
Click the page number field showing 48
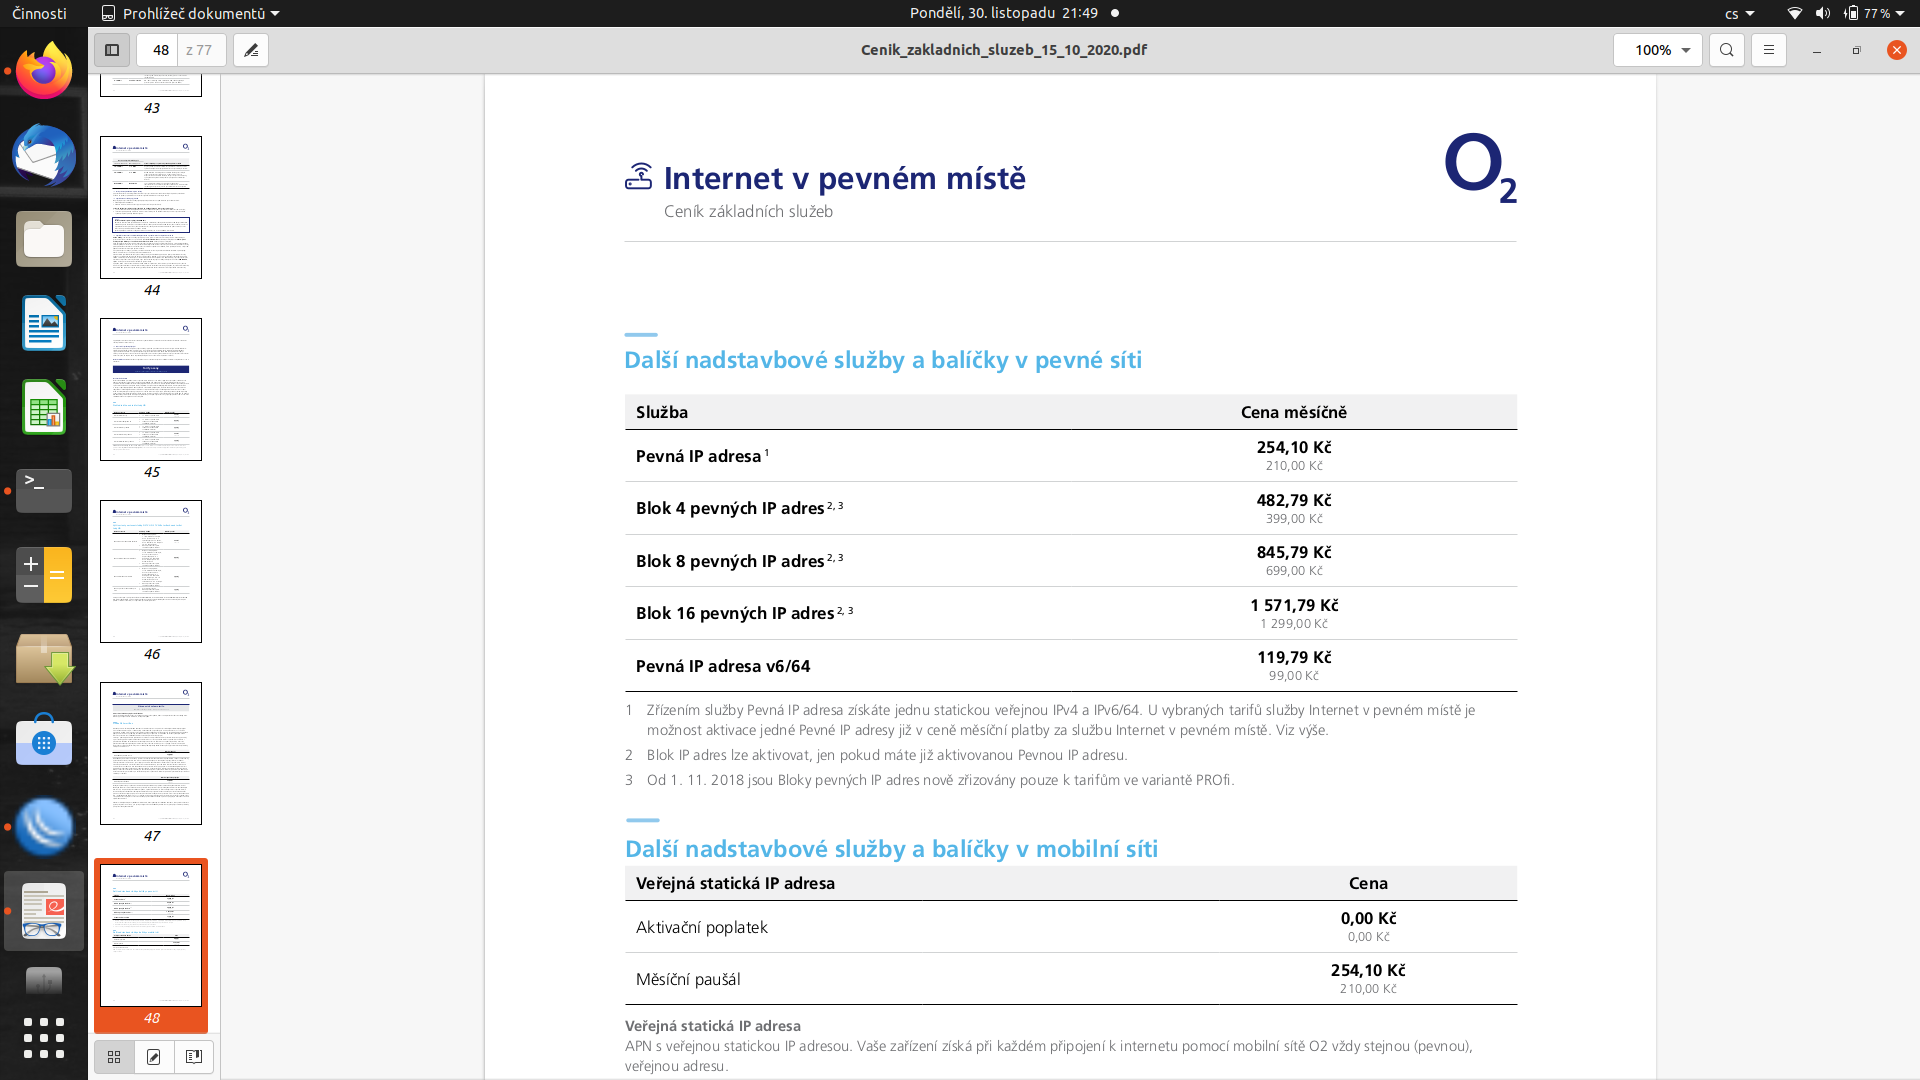tap(160, 50)
